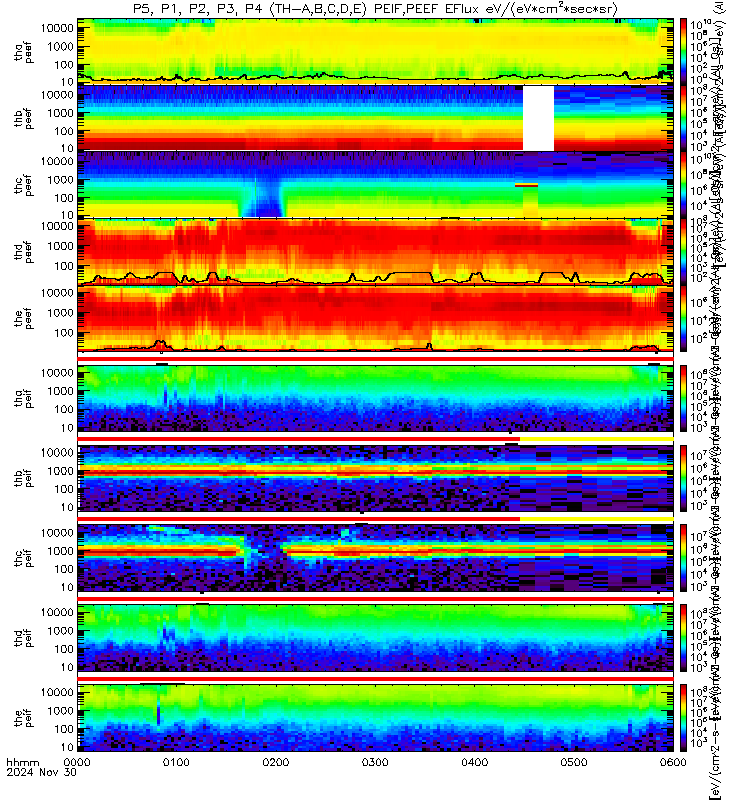Image resolution: width=750 pixels, height=800 pixels.
Task: Select the 'thg peif' panel label
Action: pos(23,398)
